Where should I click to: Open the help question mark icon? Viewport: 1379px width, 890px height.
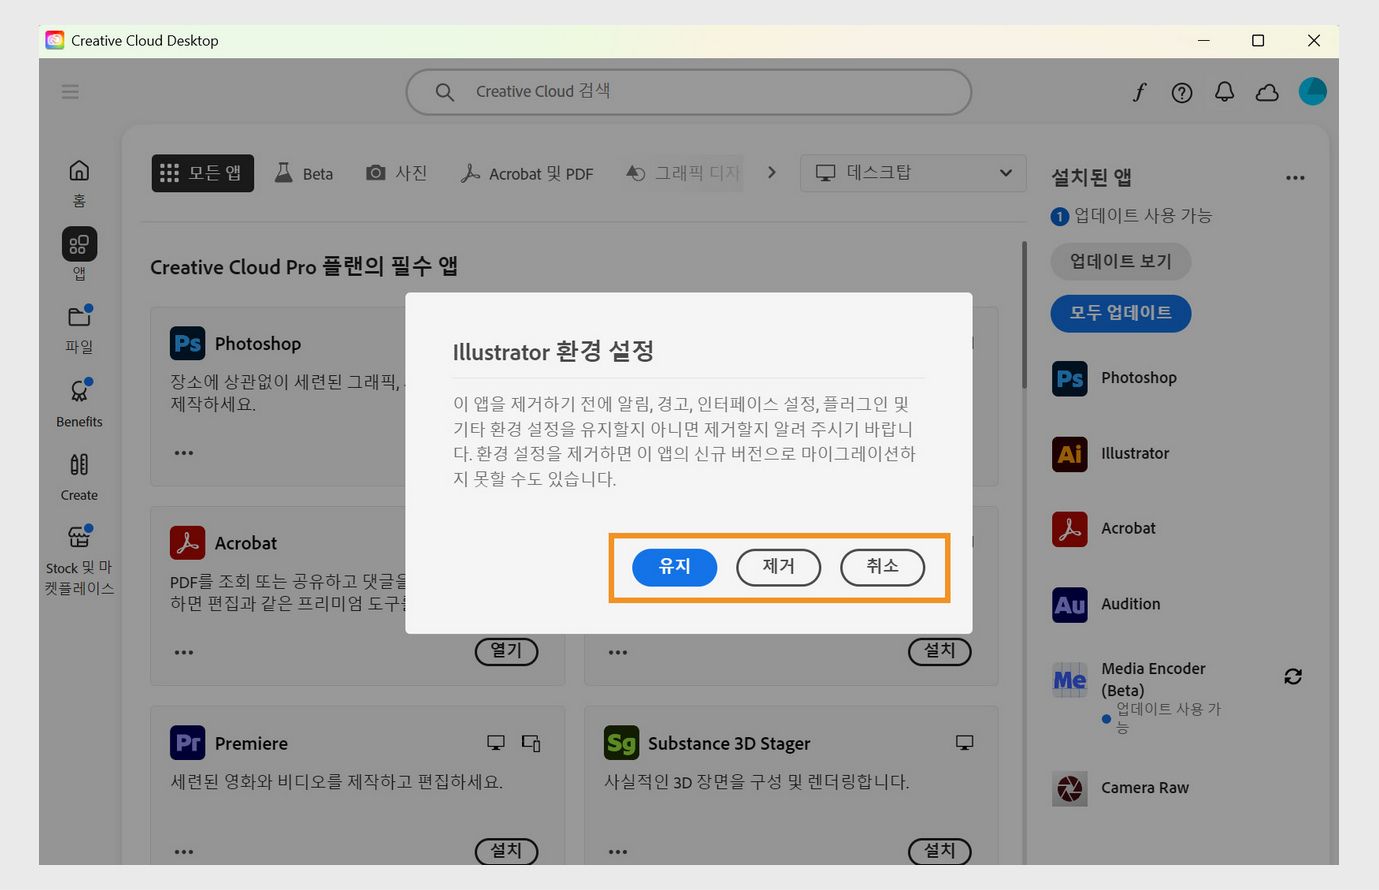tap(1182, 93)
